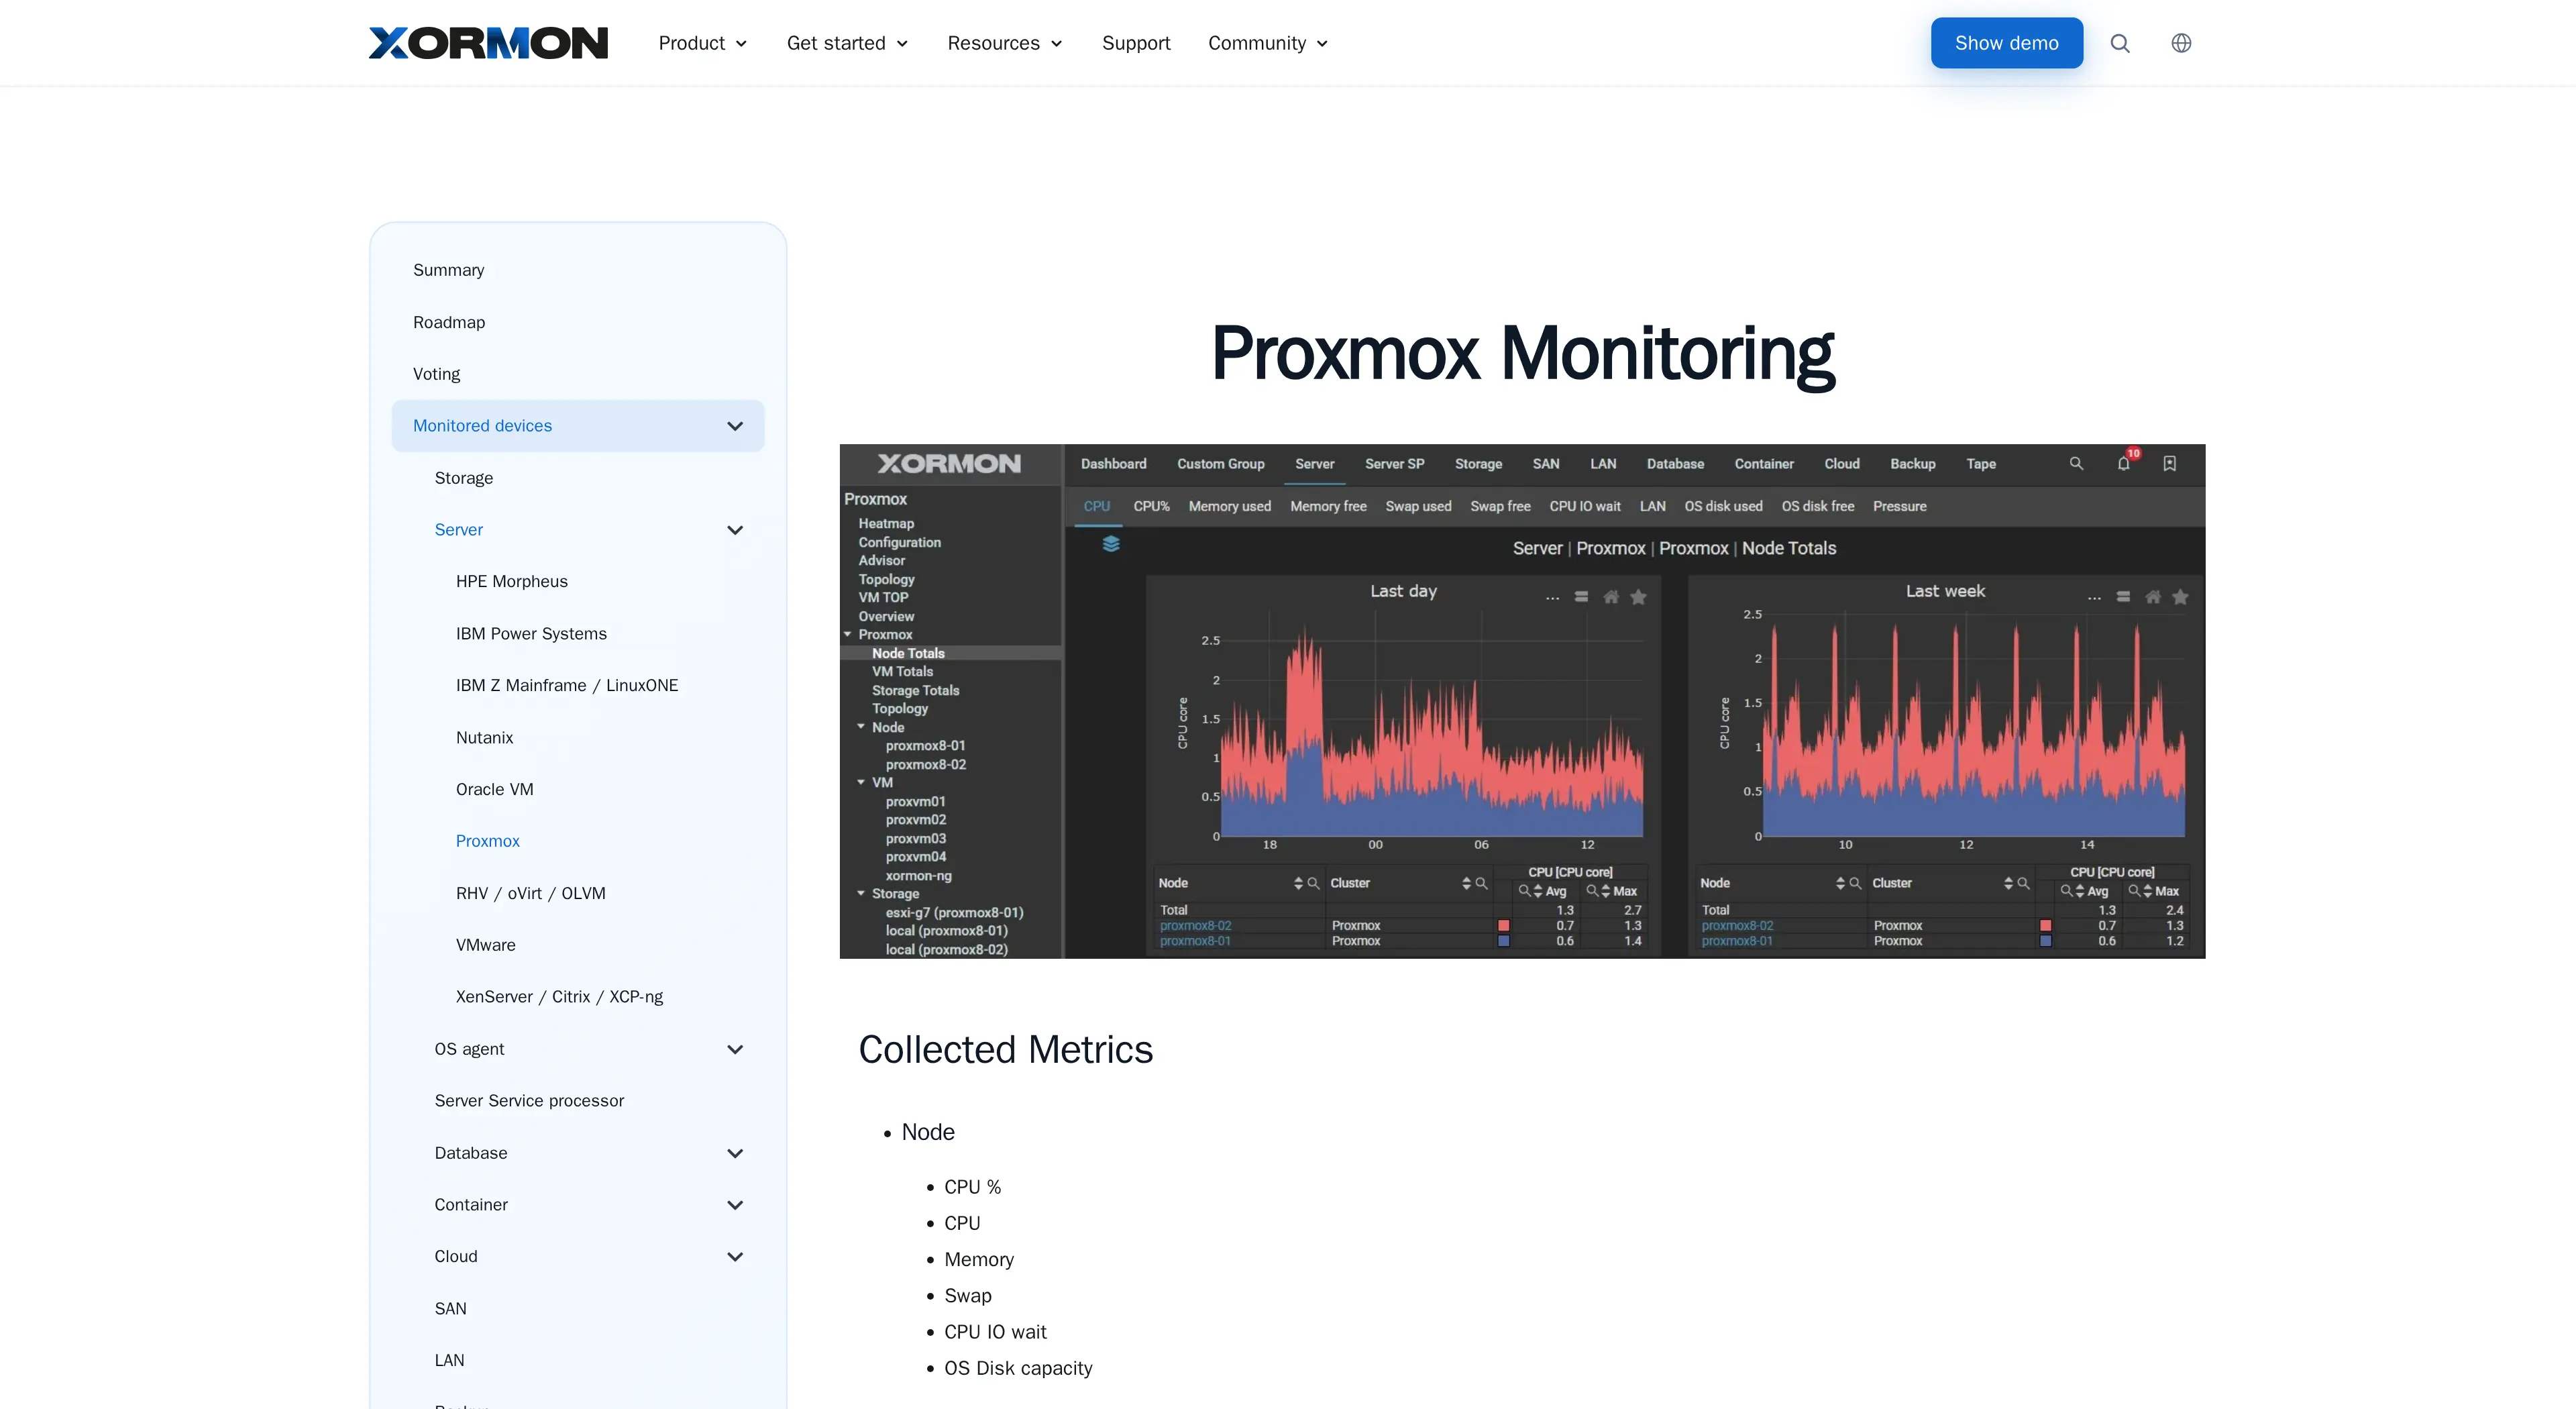The image size is (2576, 1409).
Task: Click the Node bullet item
Action: pos(928,1132)
